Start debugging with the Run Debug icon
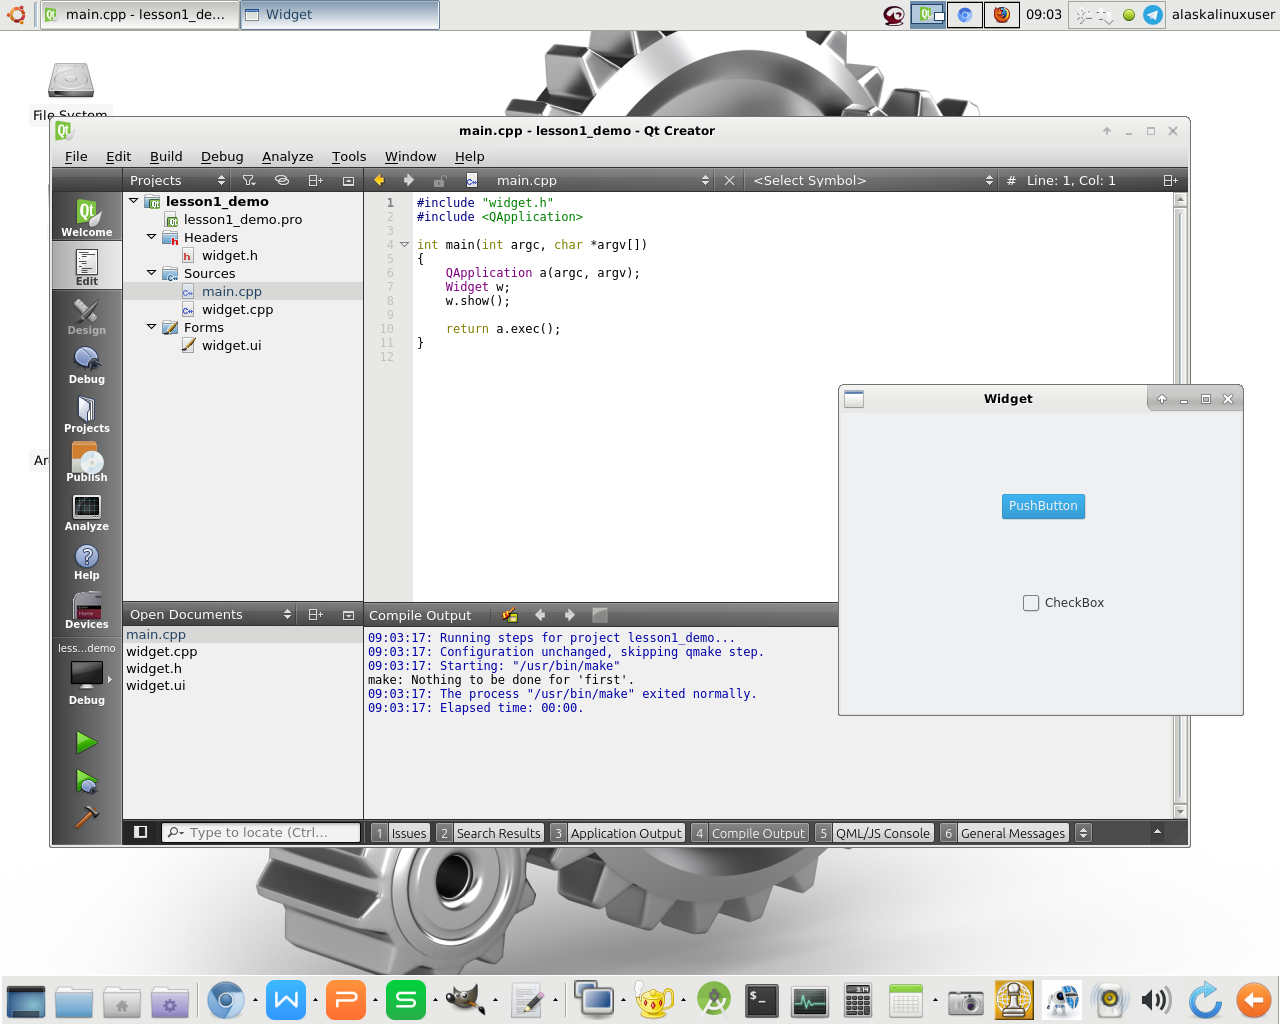The height and width of the screenshot is (1024, 1280). (x=86, y=781)
